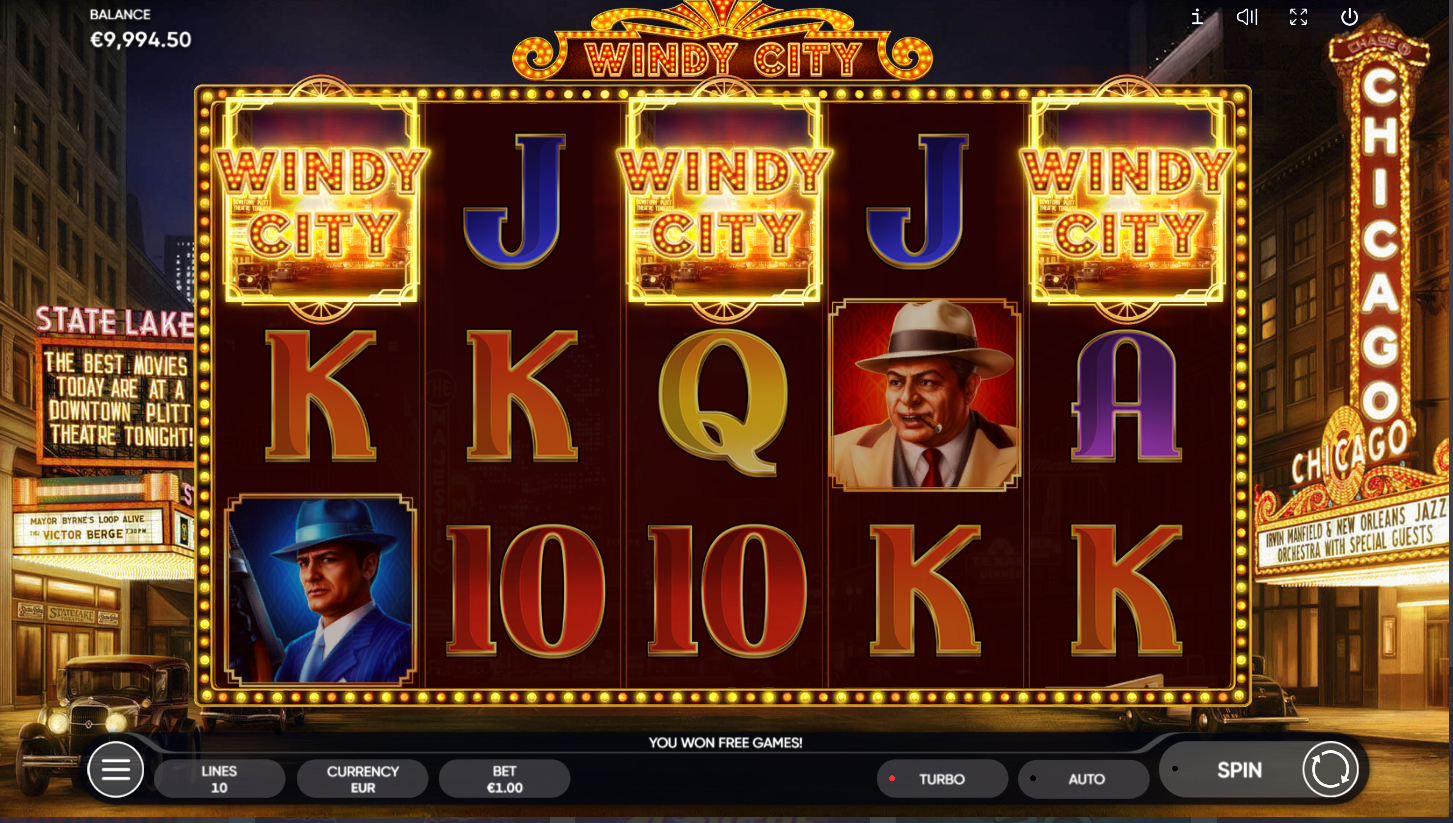Screen dimensions: 1453x823
Task: Click the balance amount €9,994.50
Action: [141, 40]
